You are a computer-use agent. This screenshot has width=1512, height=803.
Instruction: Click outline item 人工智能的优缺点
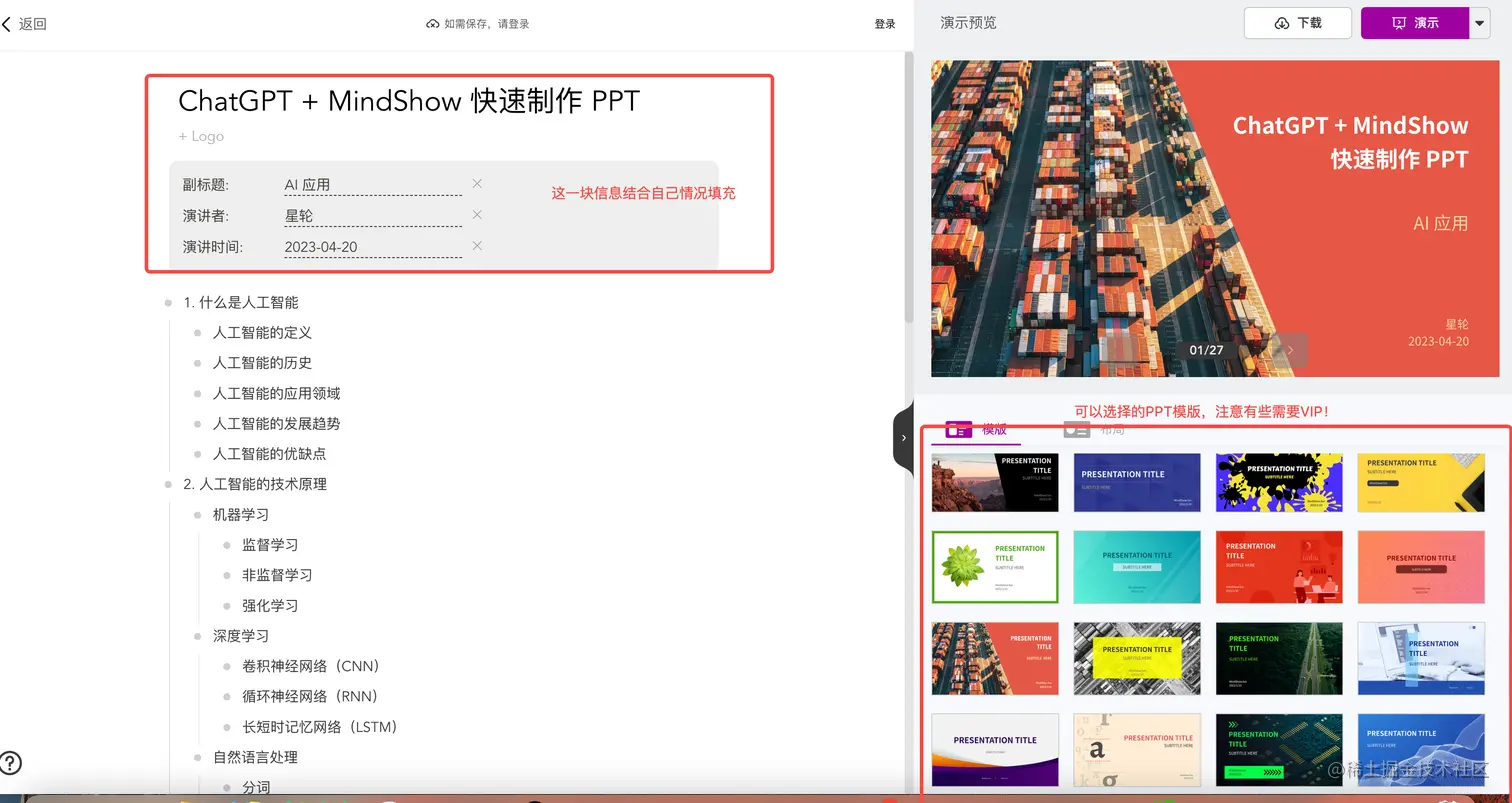point(269,453)
